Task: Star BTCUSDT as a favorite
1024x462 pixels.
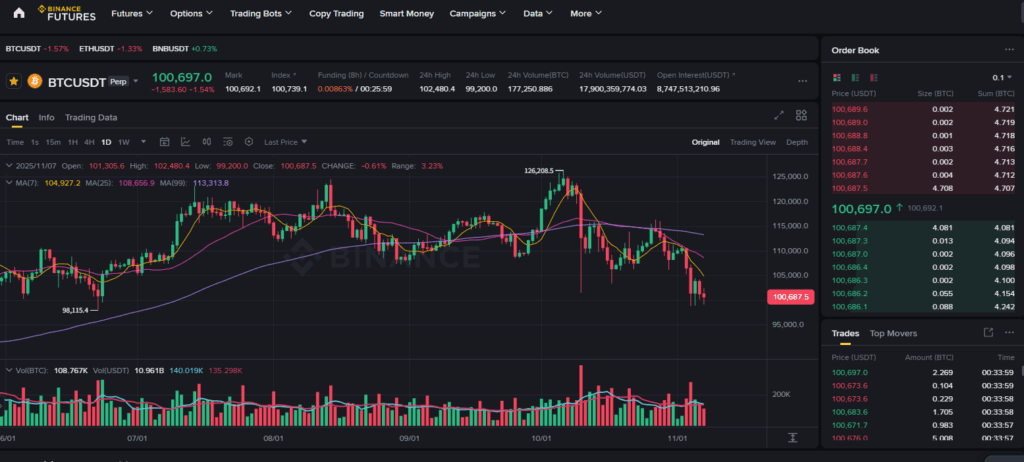Action: (x=14, y=81)
